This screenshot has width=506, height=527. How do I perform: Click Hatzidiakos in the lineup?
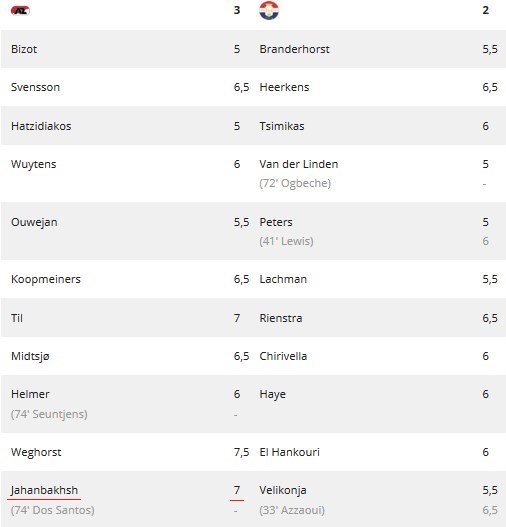(41, 126)
